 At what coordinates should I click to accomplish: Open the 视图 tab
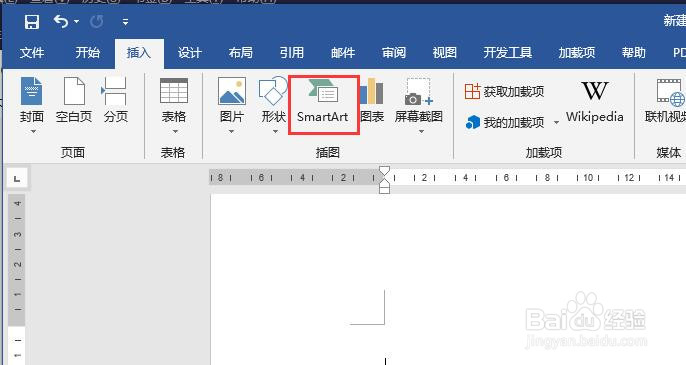coord(444,53)
